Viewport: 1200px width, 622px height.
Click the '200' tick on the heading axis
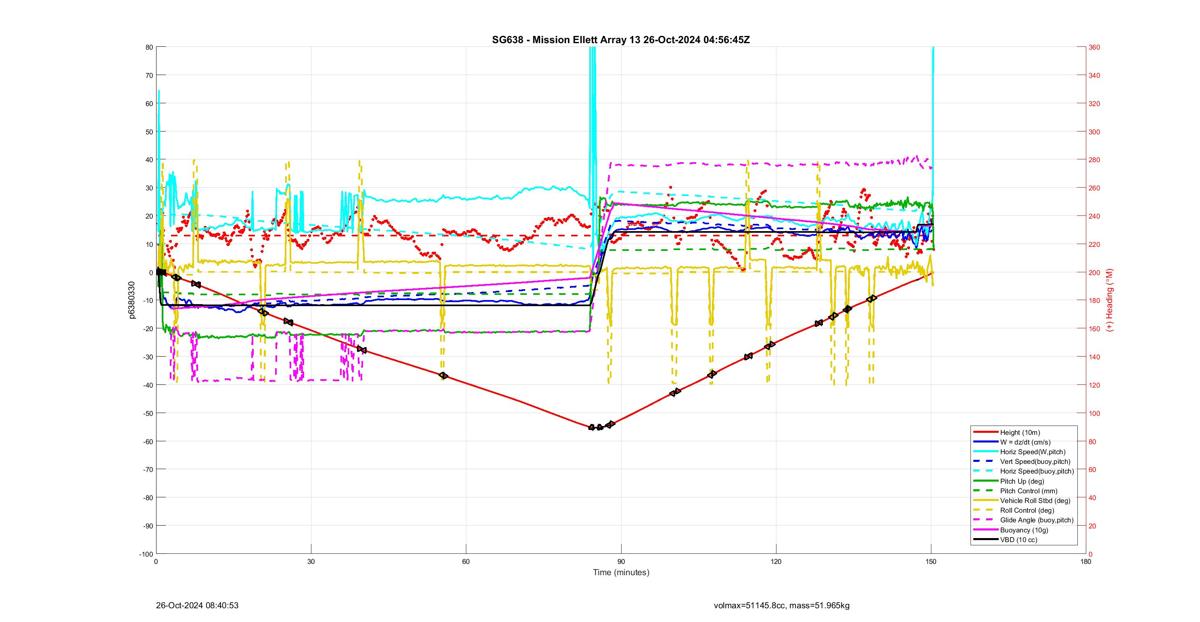tap(1095, 272)
